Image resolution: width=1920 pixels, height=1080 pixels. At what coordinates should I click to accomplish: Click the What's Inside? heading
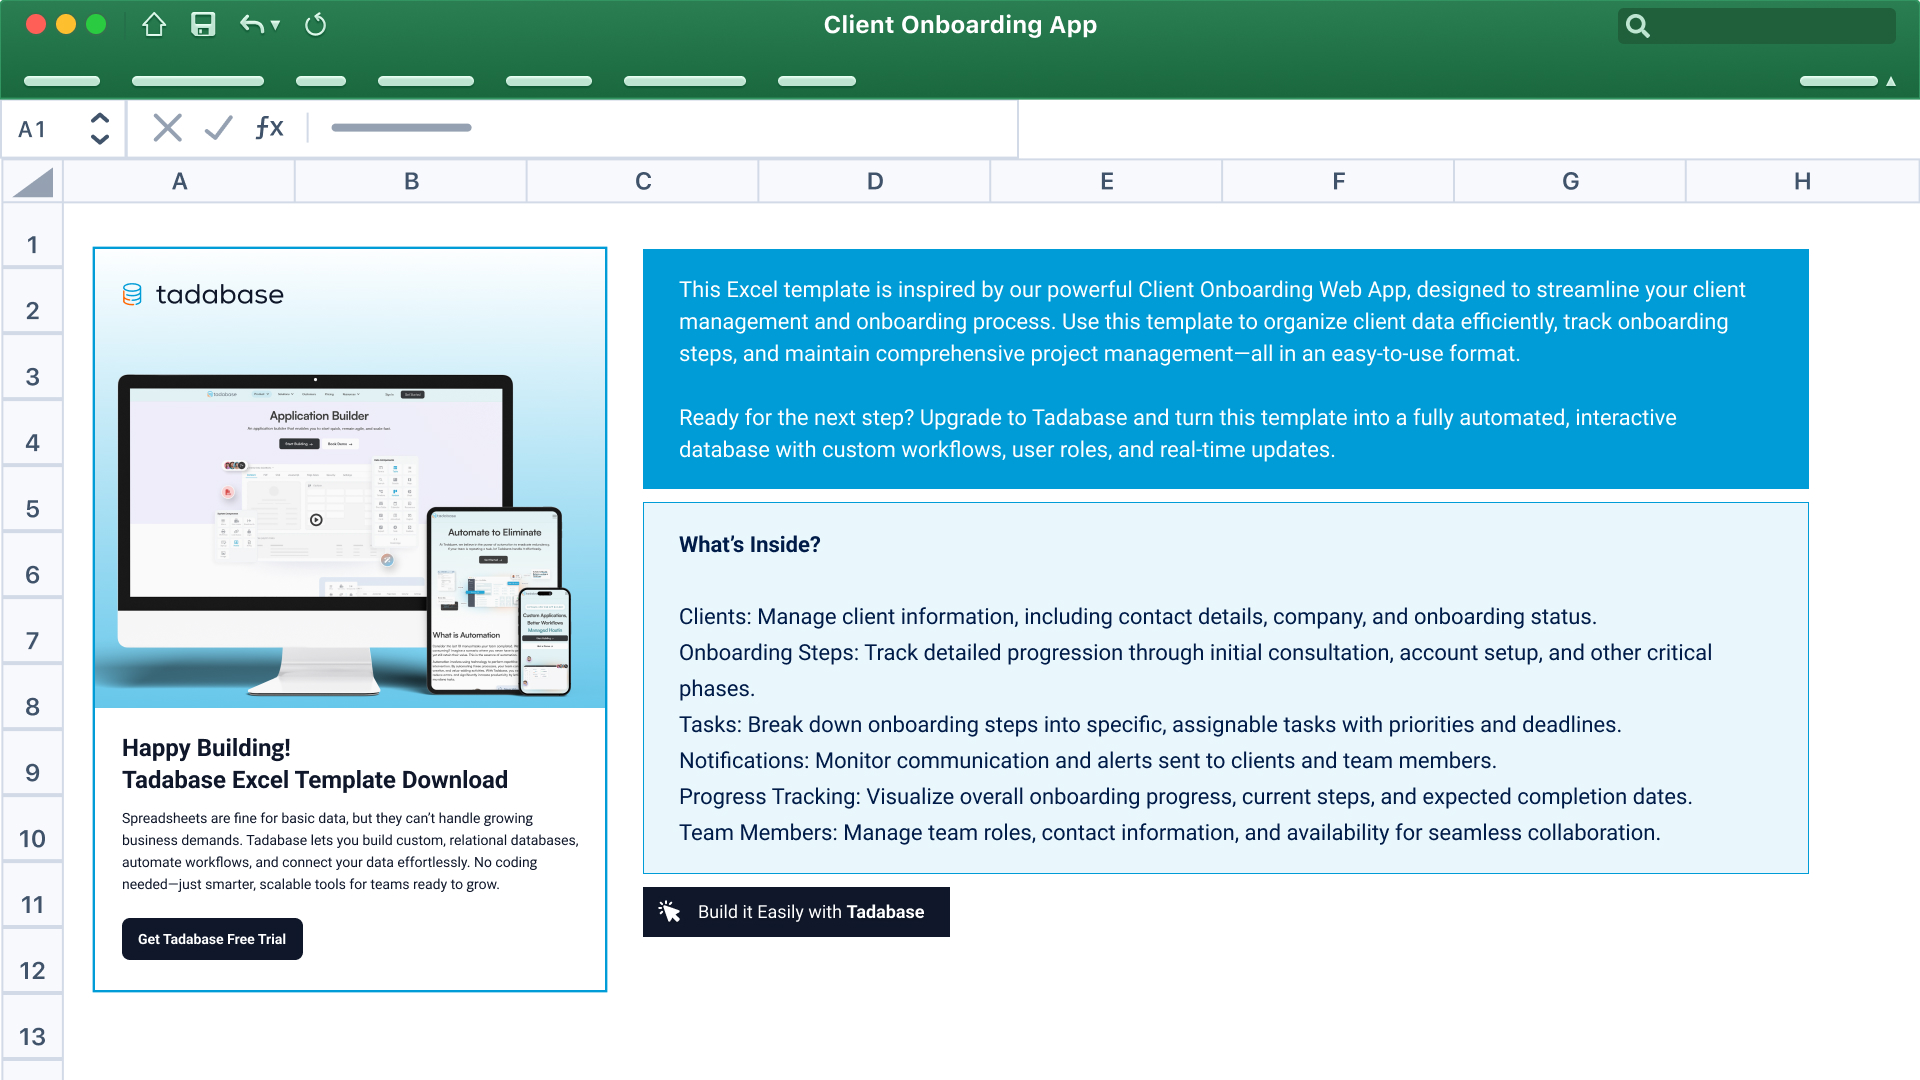point(750,545)
